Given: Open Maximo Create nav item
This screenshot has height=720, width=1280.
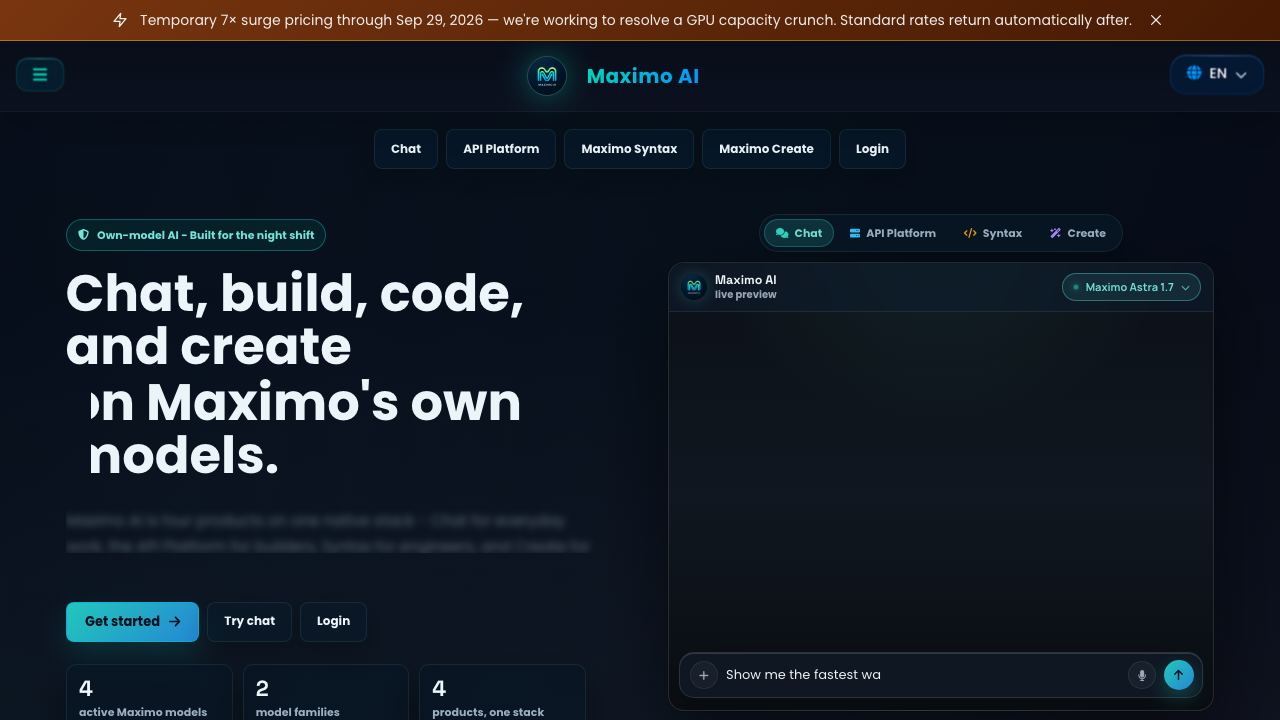Looking at the screenshot, I should tap(766, 149).
